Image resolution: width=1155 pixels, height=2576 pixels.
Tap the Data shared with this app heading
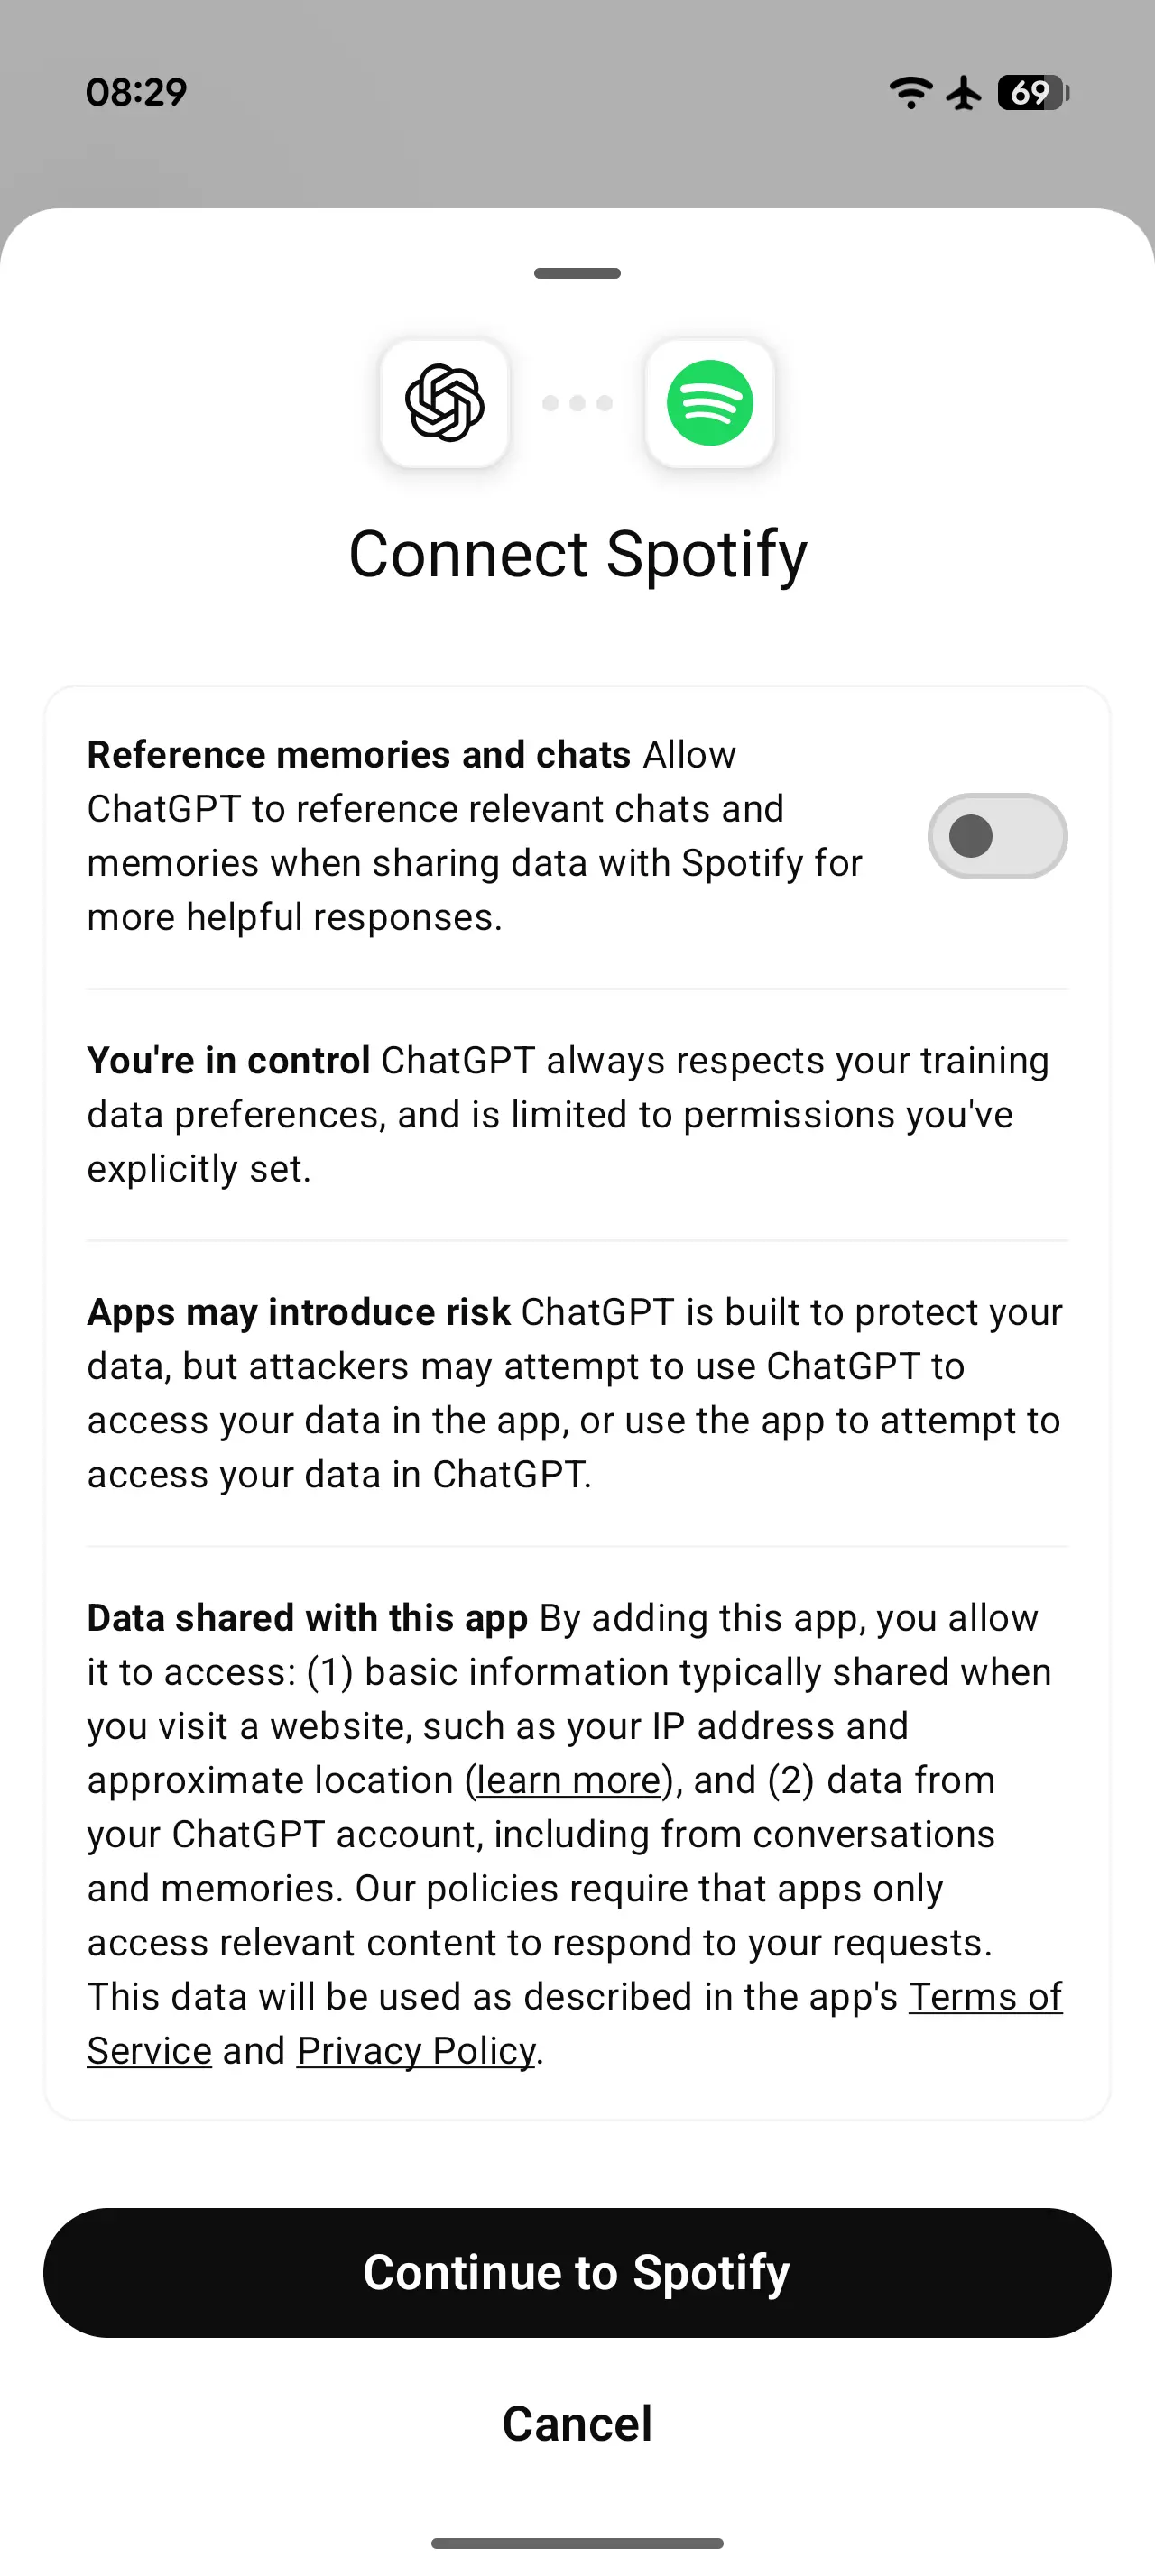(x=307, y=1618)
